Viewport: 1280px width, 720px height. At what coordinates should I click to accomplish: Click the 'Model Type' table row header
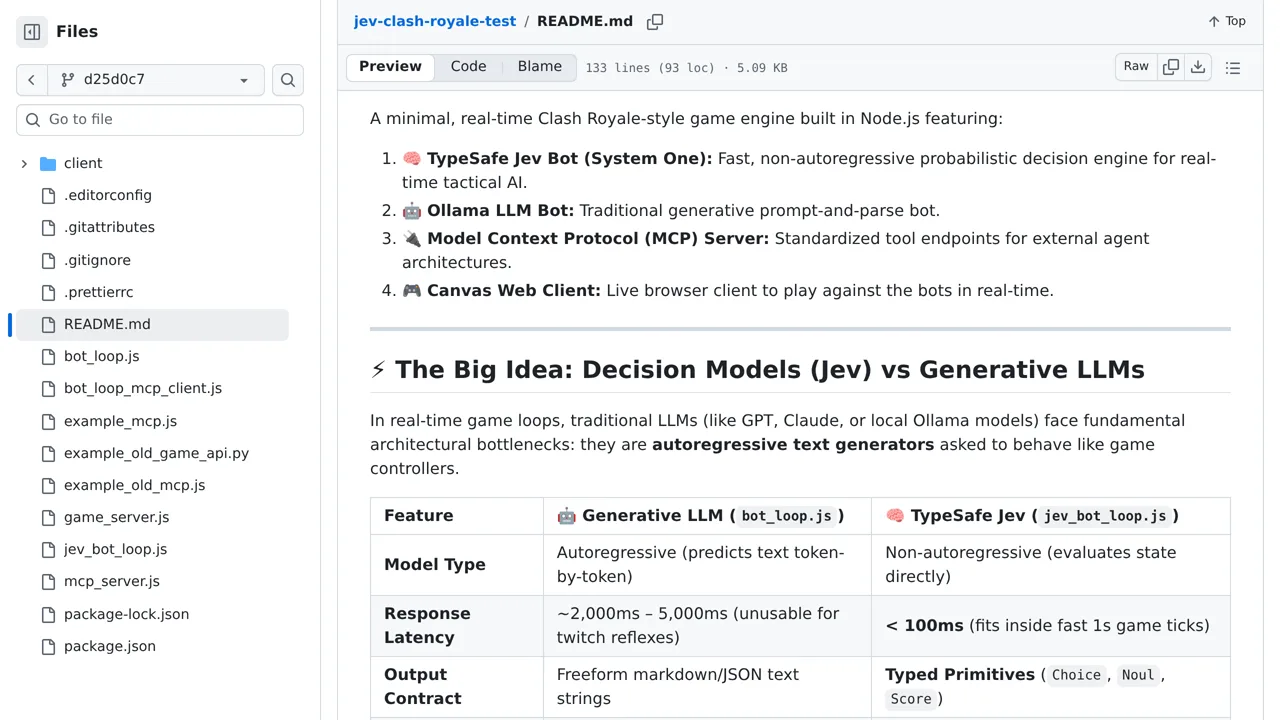pyautogui.click(x=457, y=565)
